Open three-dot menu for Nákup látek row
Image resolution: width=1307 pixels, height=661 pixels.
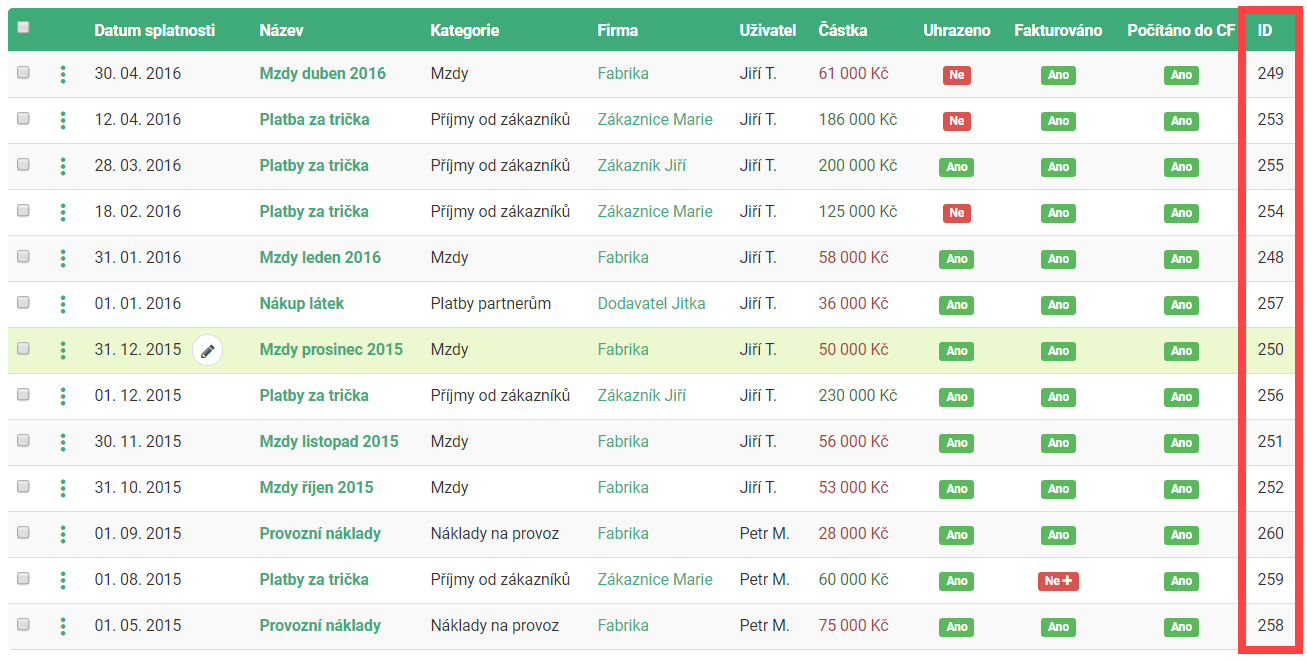[63, 304]
